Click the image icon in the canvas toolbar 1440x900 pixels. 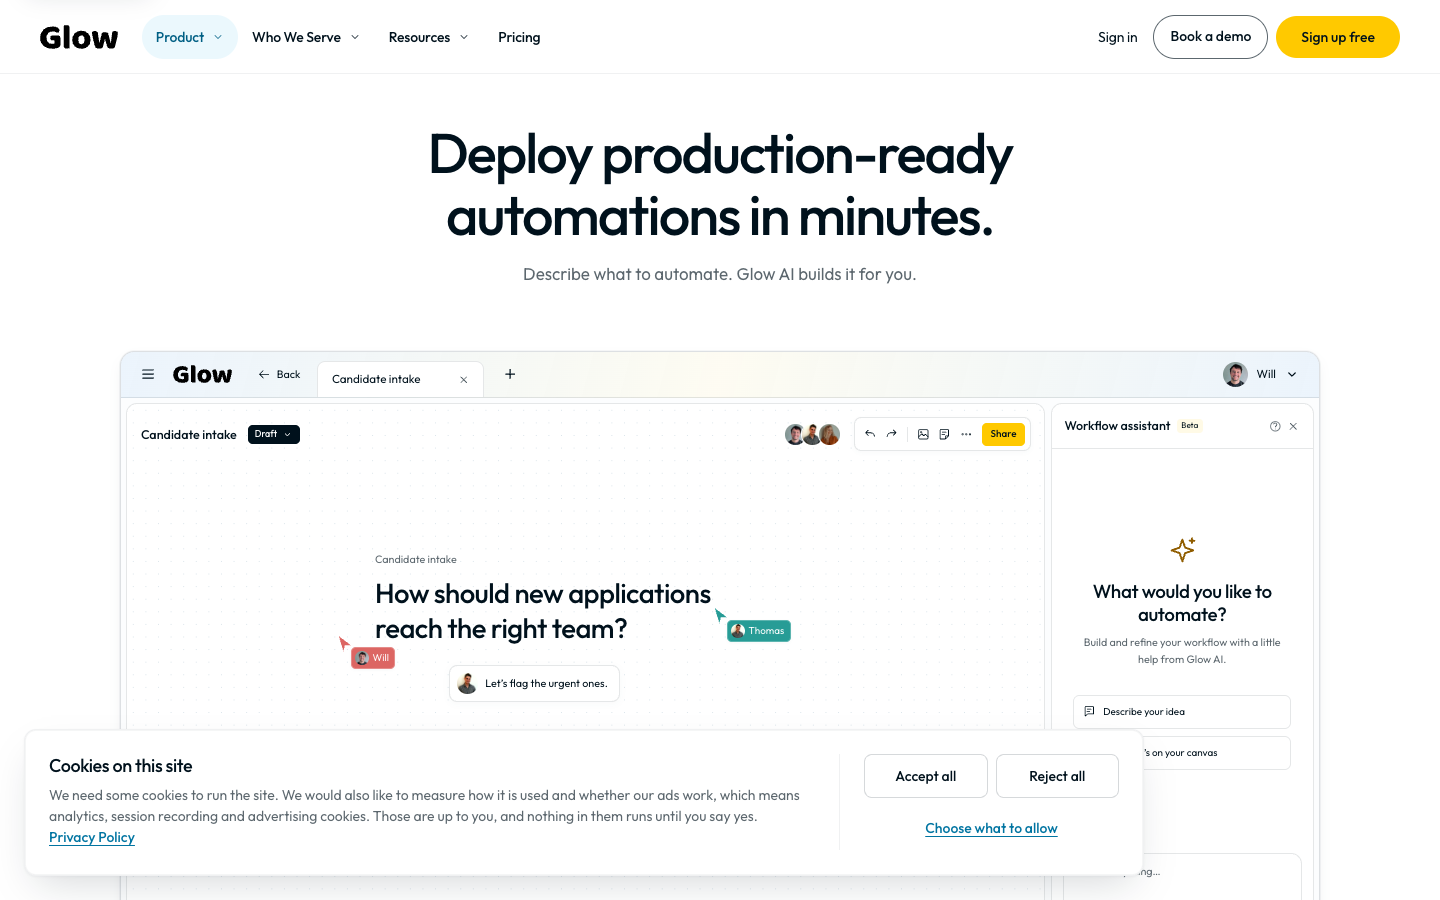923,434
